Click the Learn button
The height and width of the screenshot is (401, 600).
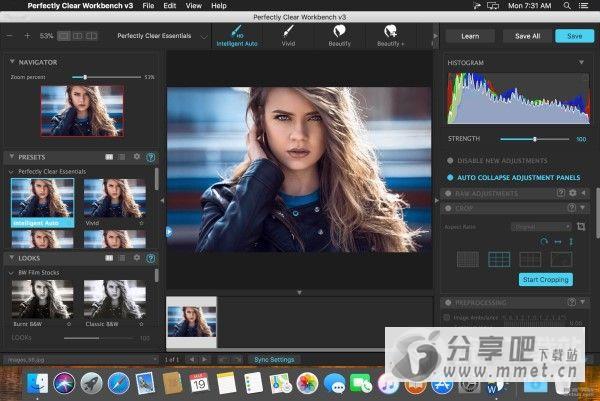(x=470, y=36)
